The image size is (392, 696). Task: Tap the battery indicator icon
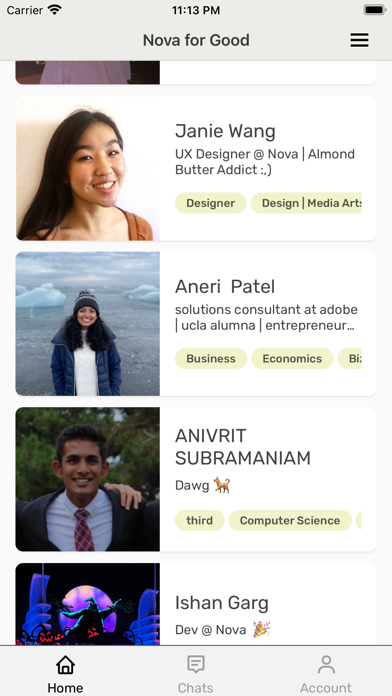[374, 10]
